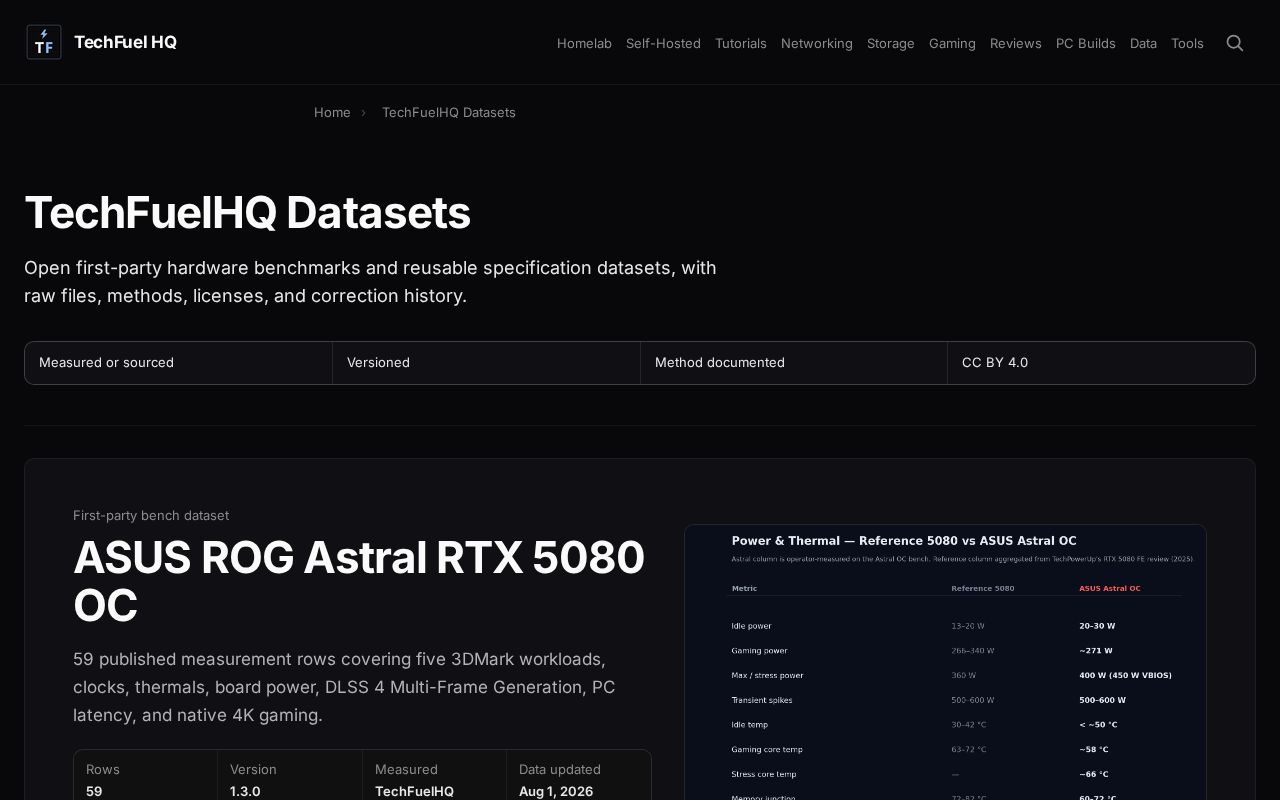Open the Data nav item
This screenshot has height=800, width=1280.
[x=1143, y=43]
